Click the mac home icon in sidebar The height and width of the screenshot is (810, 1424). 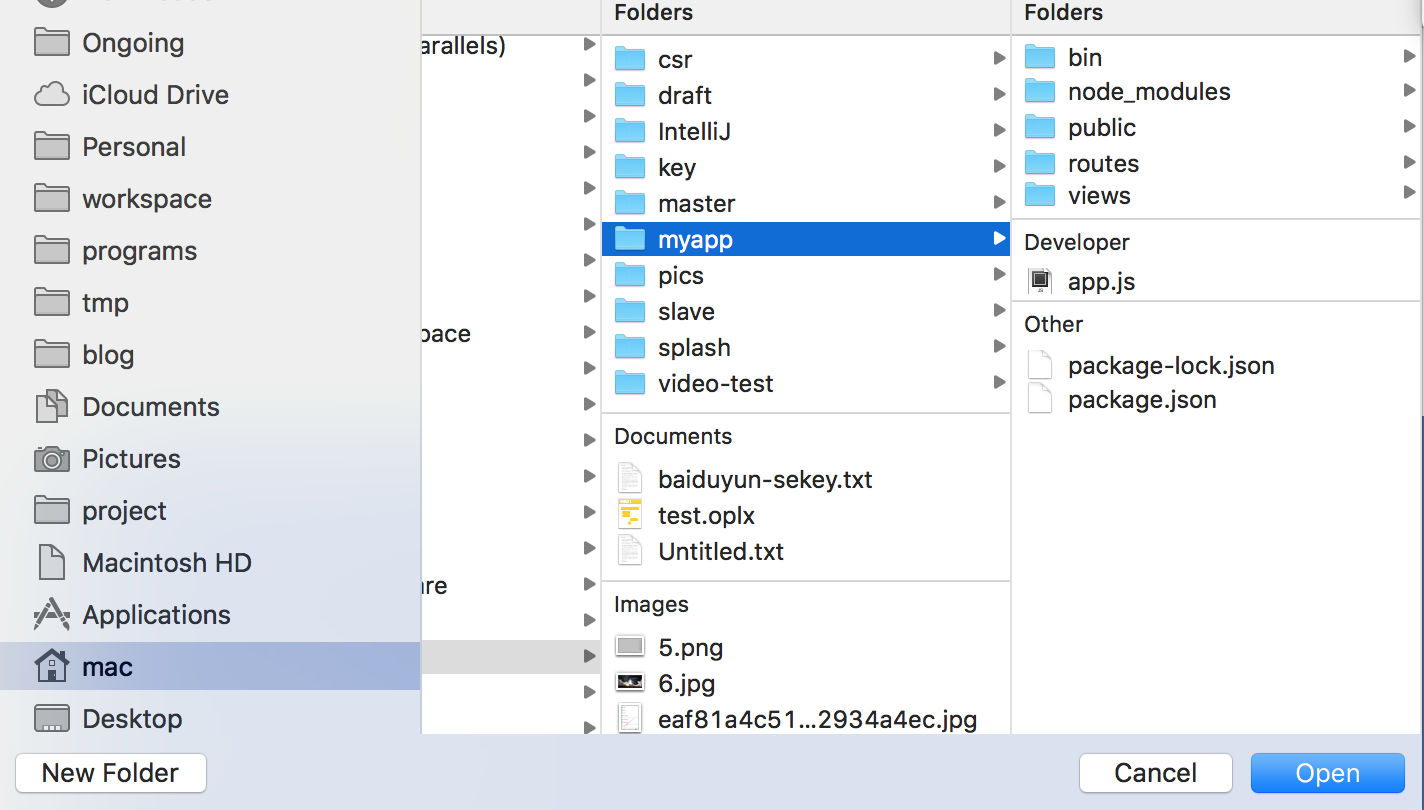pos(51,667)
